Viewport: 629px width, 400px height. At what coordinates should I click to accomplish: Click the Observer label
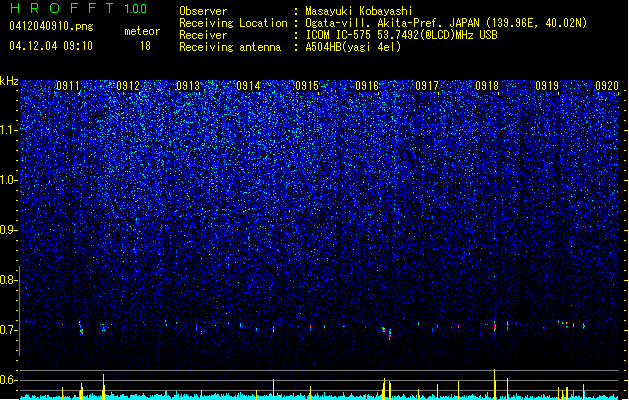(x=203, y=11)
